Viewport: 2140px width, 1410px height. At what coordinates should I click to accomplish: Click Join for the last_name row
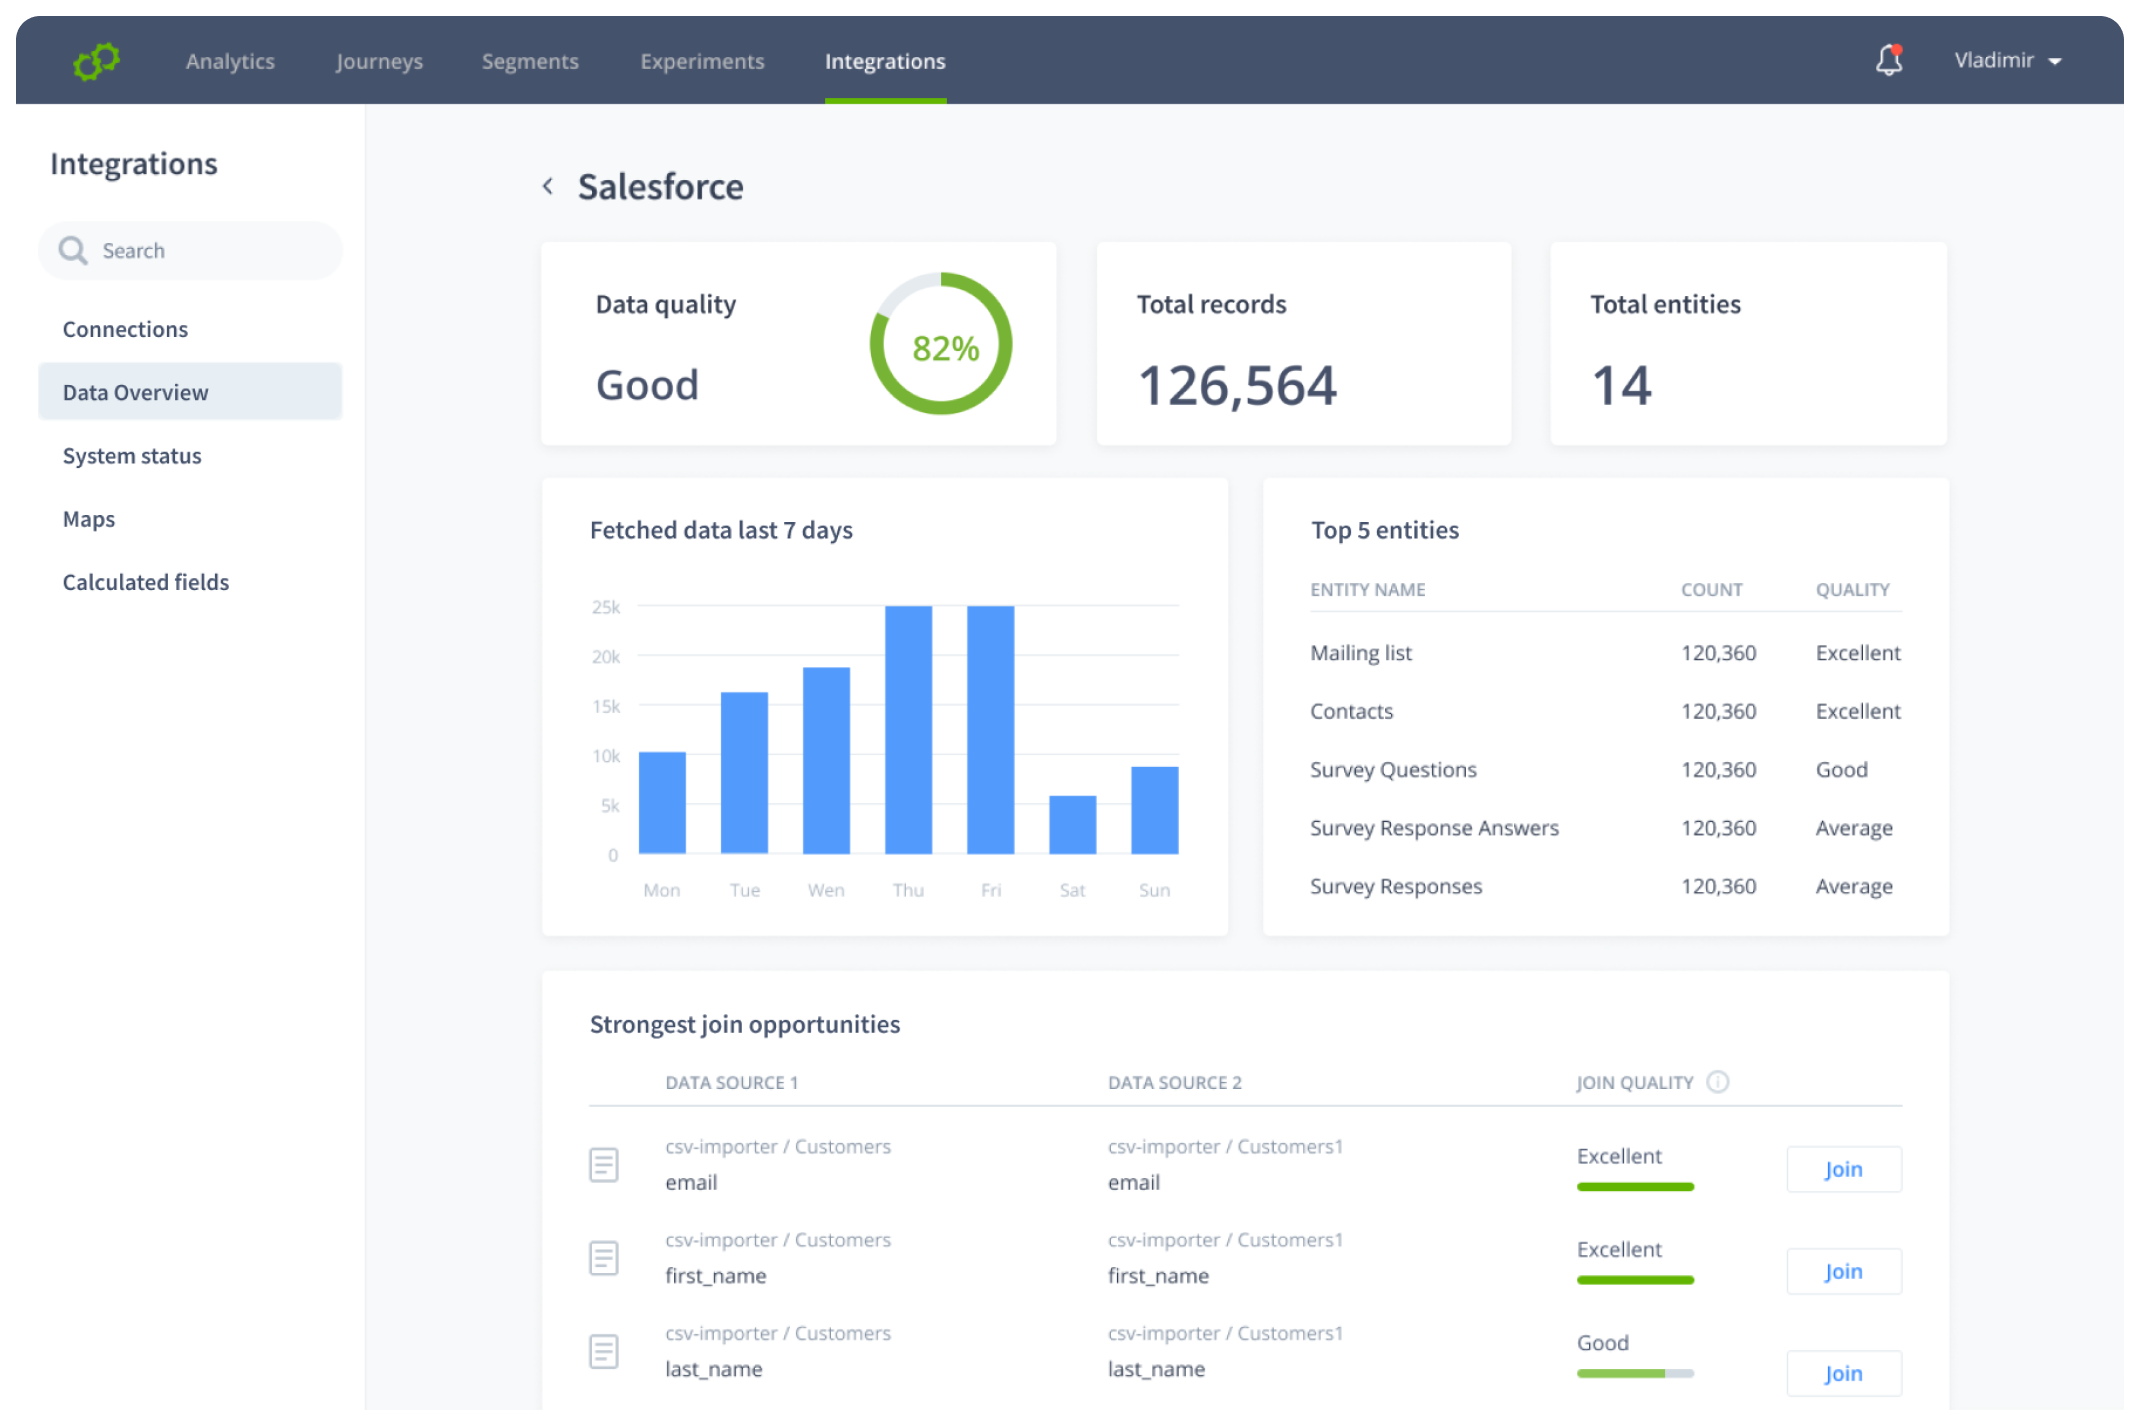pos(1844,1373)
